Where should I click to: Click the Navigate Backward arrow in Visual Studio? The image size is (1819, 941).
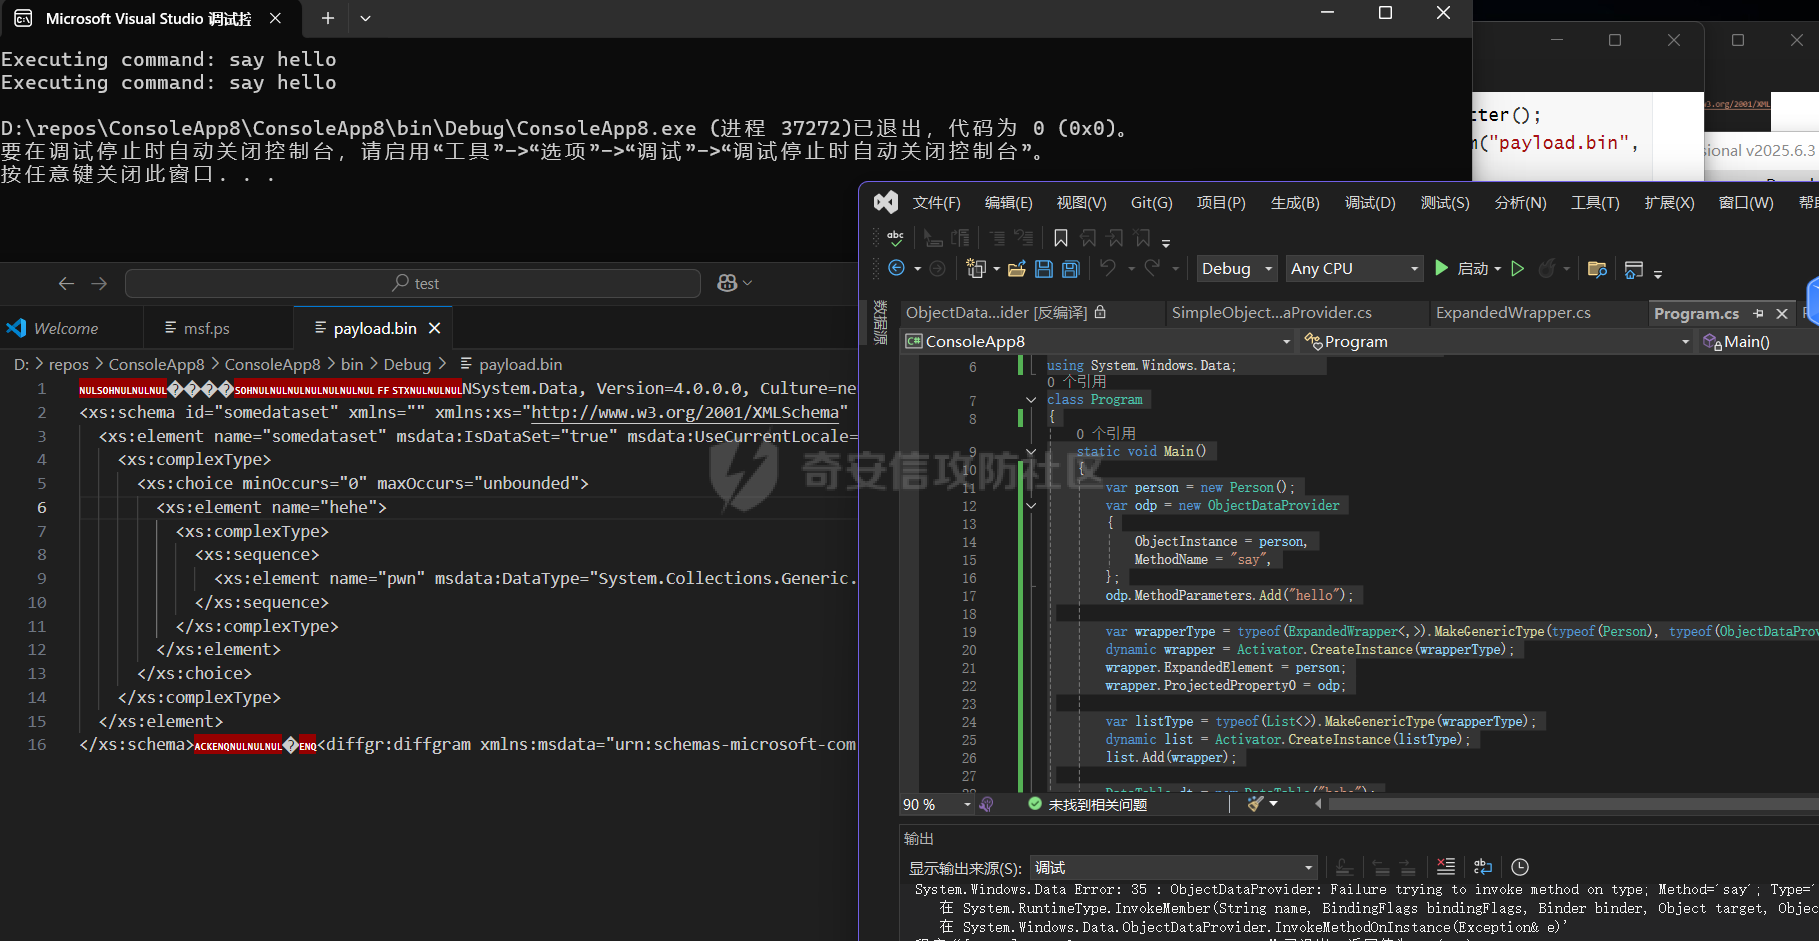(897, 269)
